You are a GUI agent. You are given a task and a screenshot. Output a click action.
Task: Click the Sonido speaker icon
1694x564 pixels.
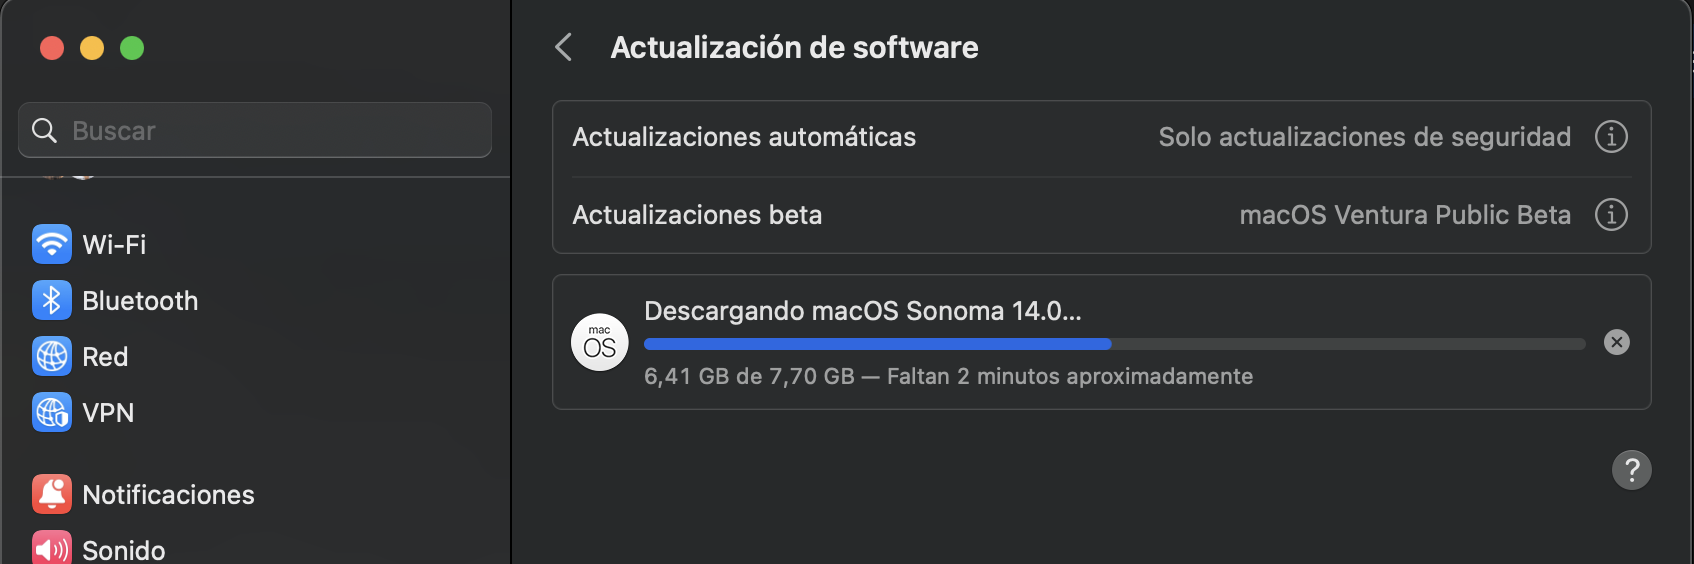(x=52, y=549)
